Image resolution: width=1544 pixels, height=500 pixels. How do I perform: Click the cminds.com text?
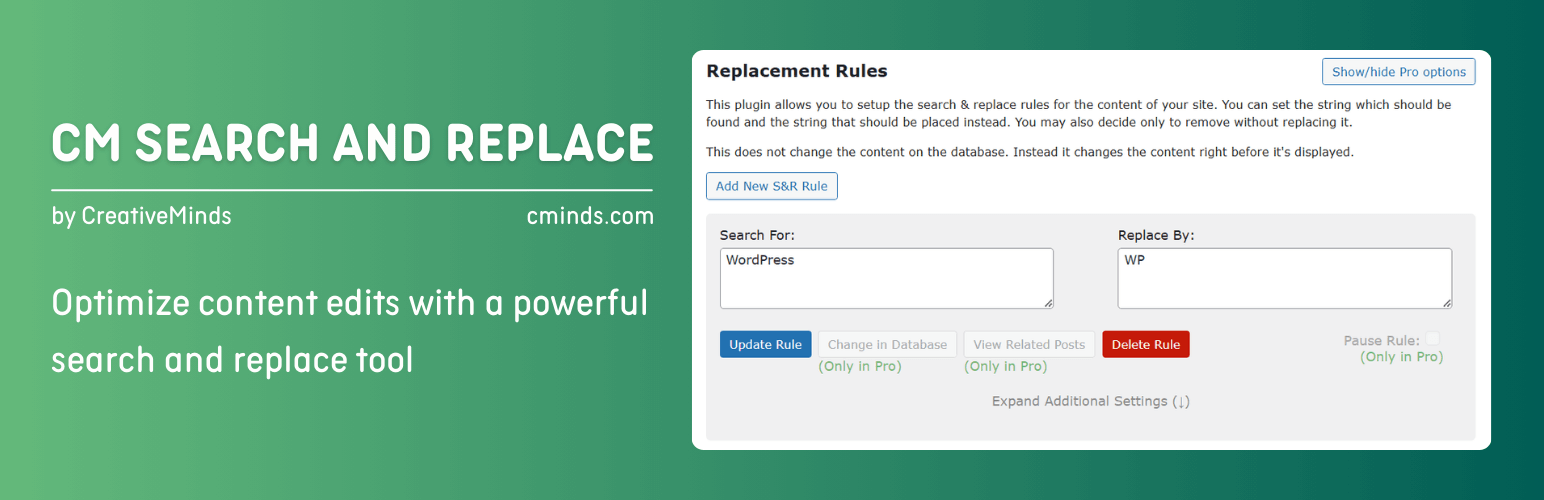click(590, 215)
